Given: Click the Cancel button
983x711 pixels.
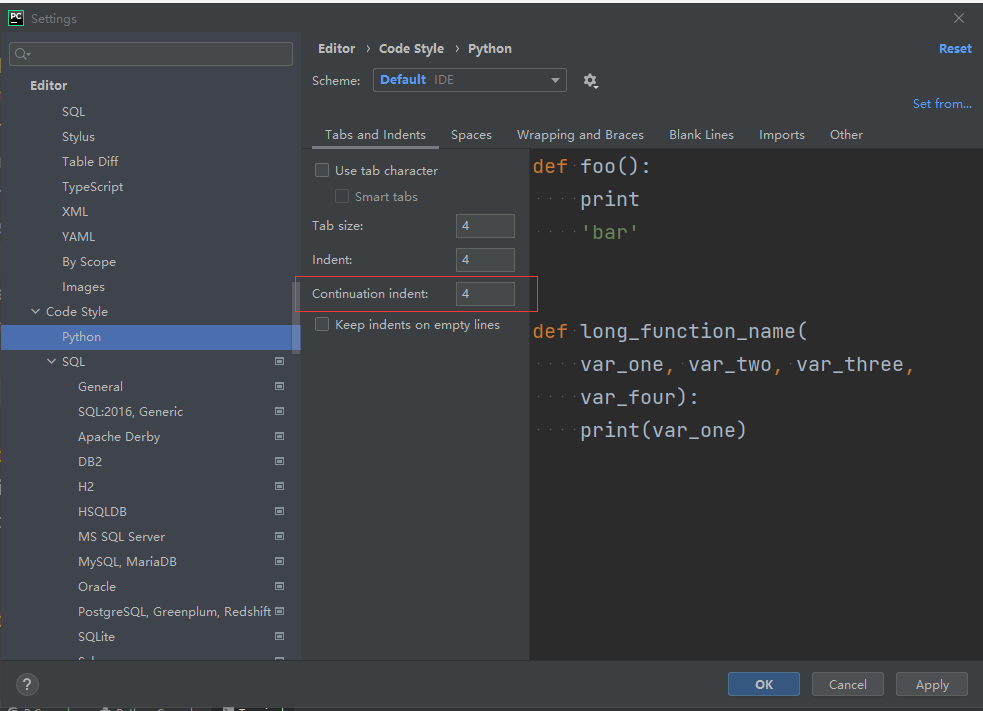Looking at the screenshot, I should point(848,684).
